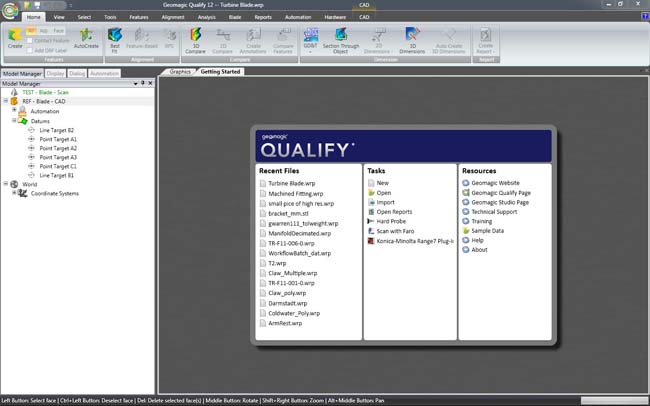650x406 pixels.
Task: Click the Hard Probe task icon
Action: click(371, 221)
